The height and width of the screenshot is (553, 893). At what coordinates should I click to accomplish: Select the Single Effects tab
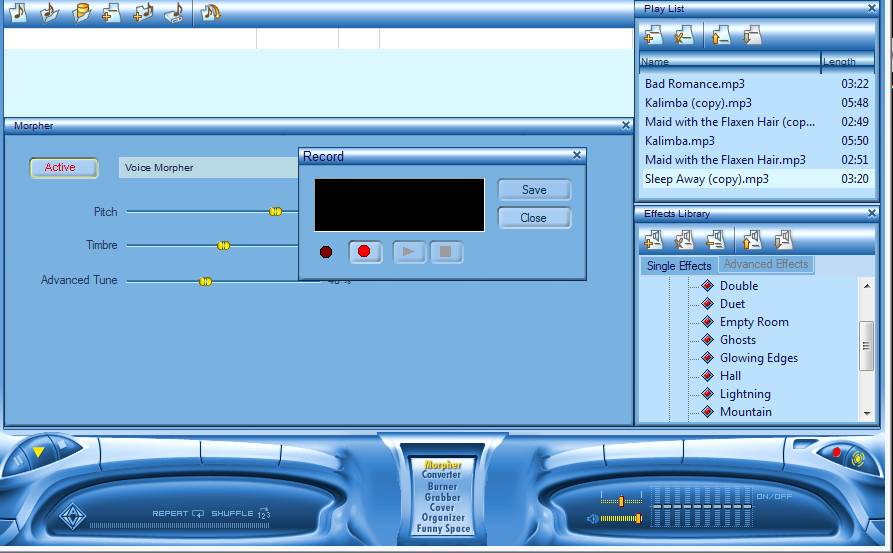(x=679, y=266)
